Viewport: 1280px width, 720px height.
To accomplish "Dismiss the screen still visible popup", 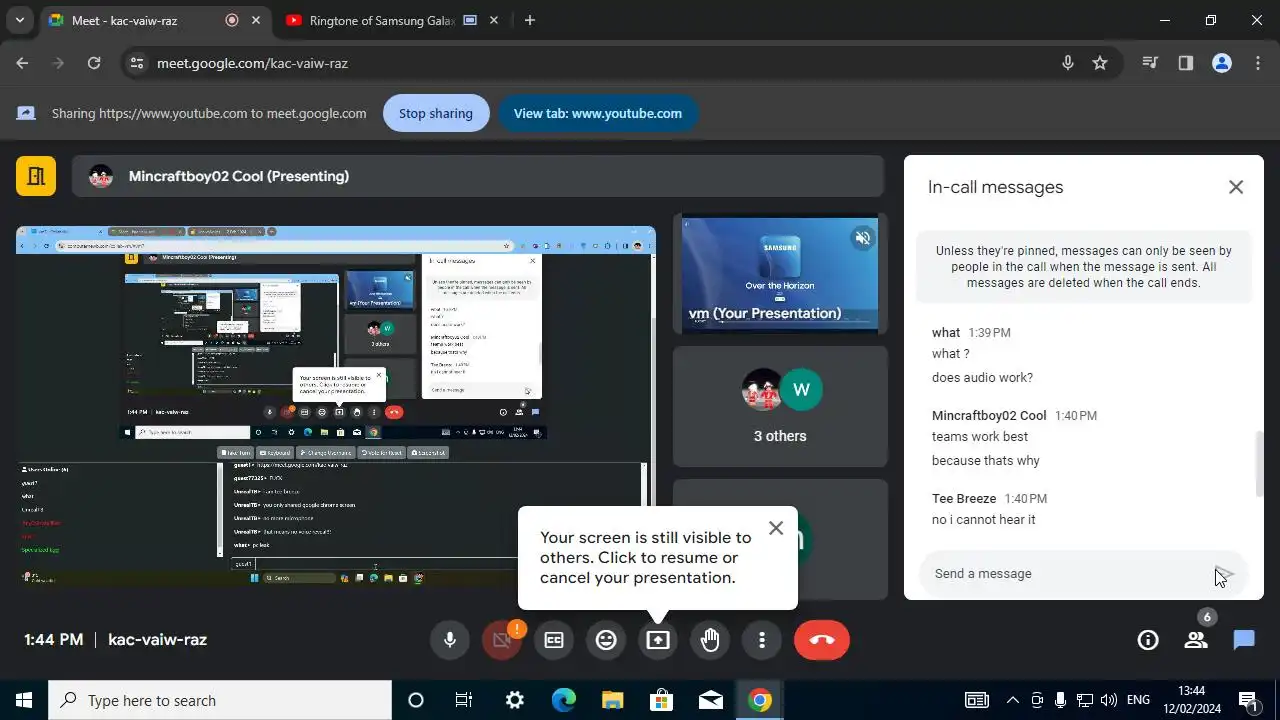I will pos(776,528).
